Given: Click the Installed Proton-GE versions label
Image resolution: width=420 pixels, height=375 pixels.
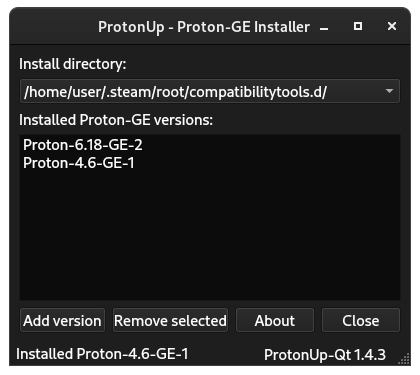Looking at the screenshot, I should [x=116, y=120].
